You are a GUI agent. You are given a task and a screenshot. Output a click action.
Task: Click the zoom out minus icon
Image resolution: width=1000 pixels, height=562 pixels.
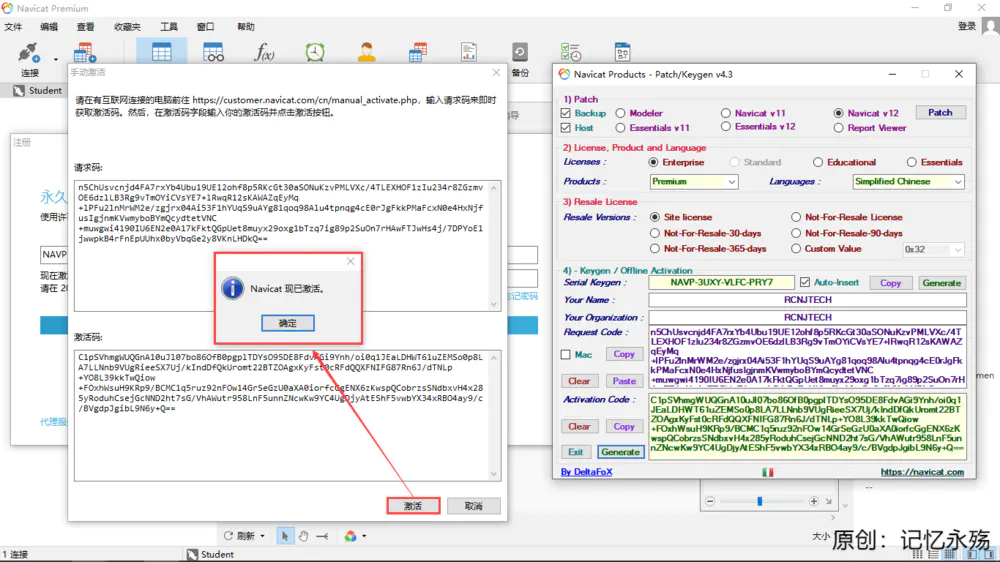(x=710, y=501)
